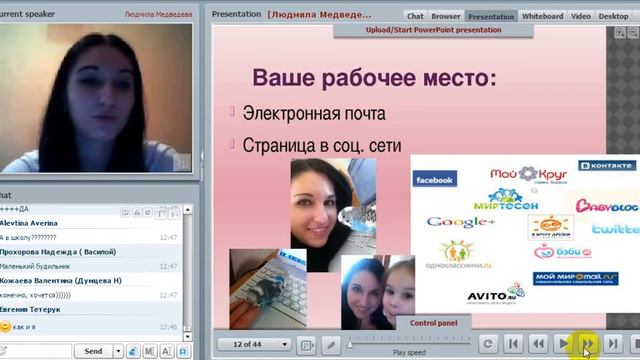Click slide title 'Ваше рабочее место:'
This screenshot has height=360, width=640.
(374, 78)
